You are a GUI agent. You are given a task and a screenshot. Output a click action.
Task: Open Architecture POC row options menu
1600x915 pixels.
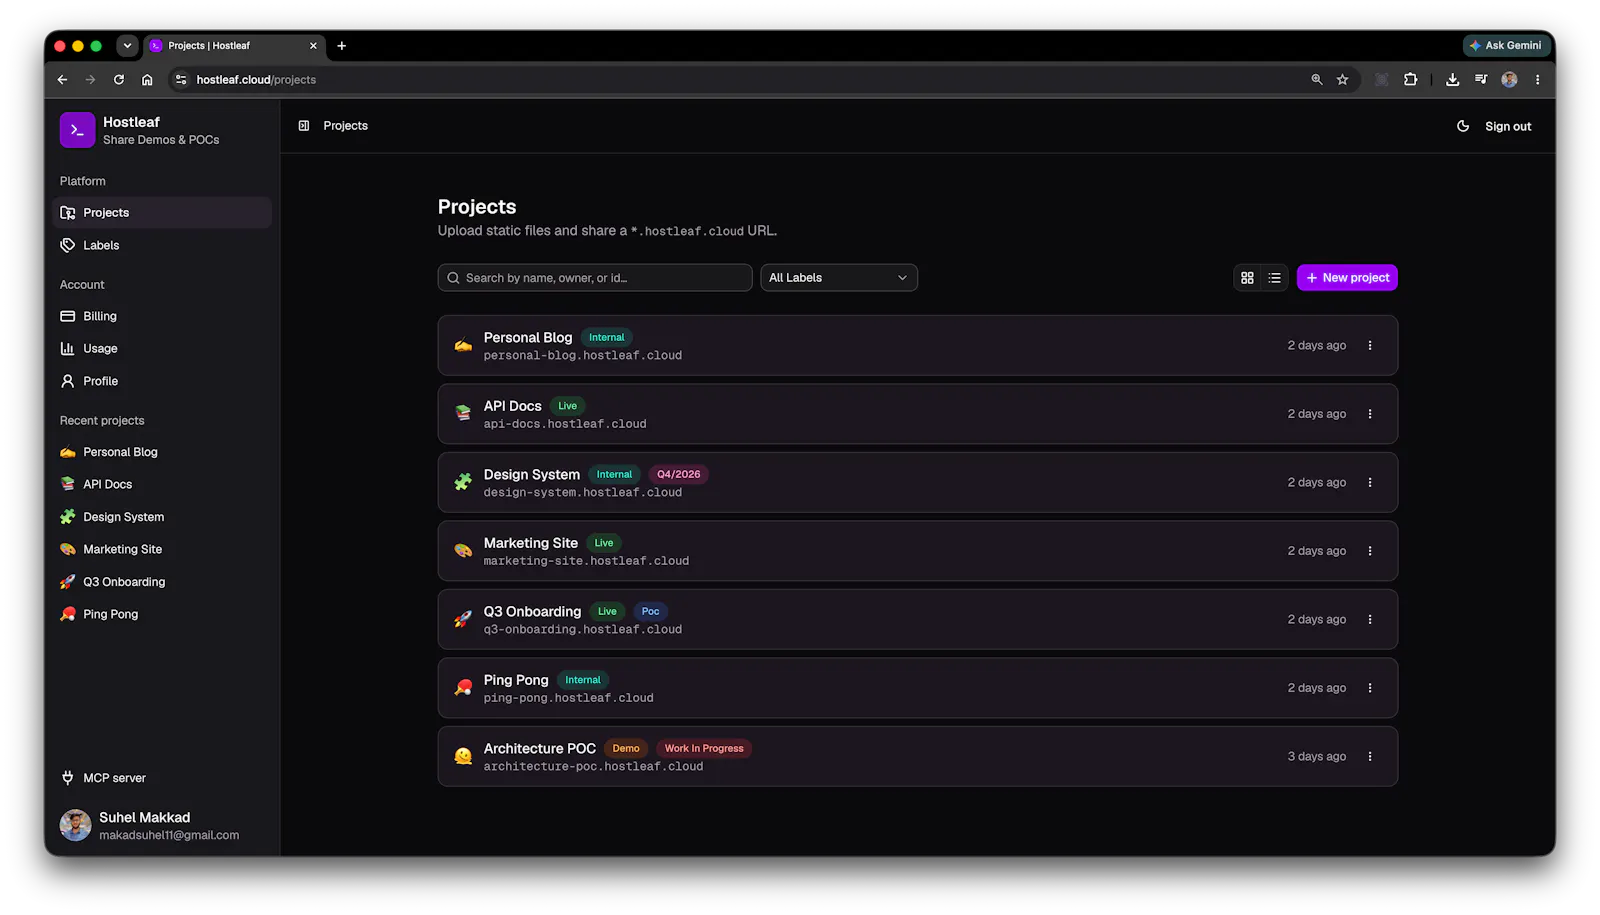[1370, 757]
